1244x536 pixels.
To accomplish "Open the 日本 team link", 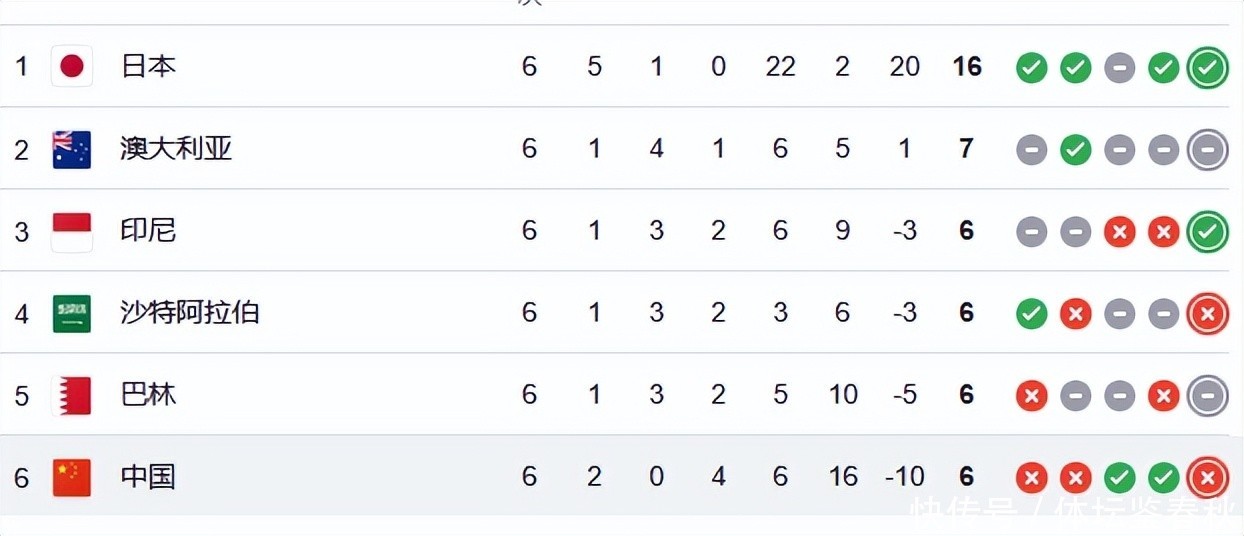I will (x=148, y=67).
